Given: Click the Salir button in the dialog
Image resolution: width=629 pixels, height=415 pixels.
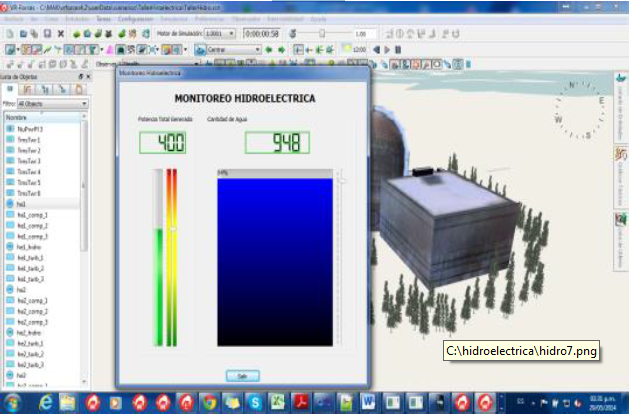Looking at the screenshot, I should 241,375.
